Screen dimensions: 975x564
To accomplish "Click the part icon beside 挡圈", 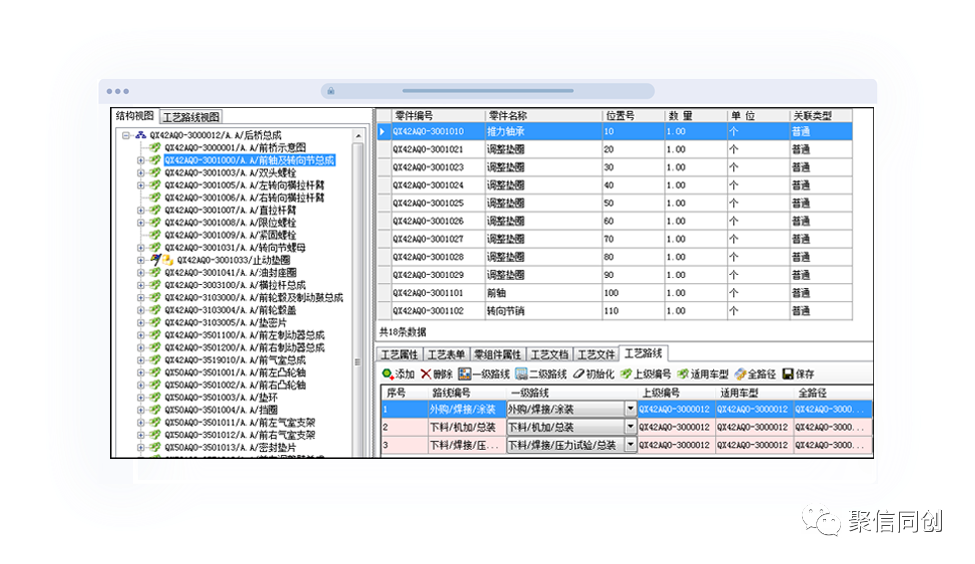I will point(155,410).
